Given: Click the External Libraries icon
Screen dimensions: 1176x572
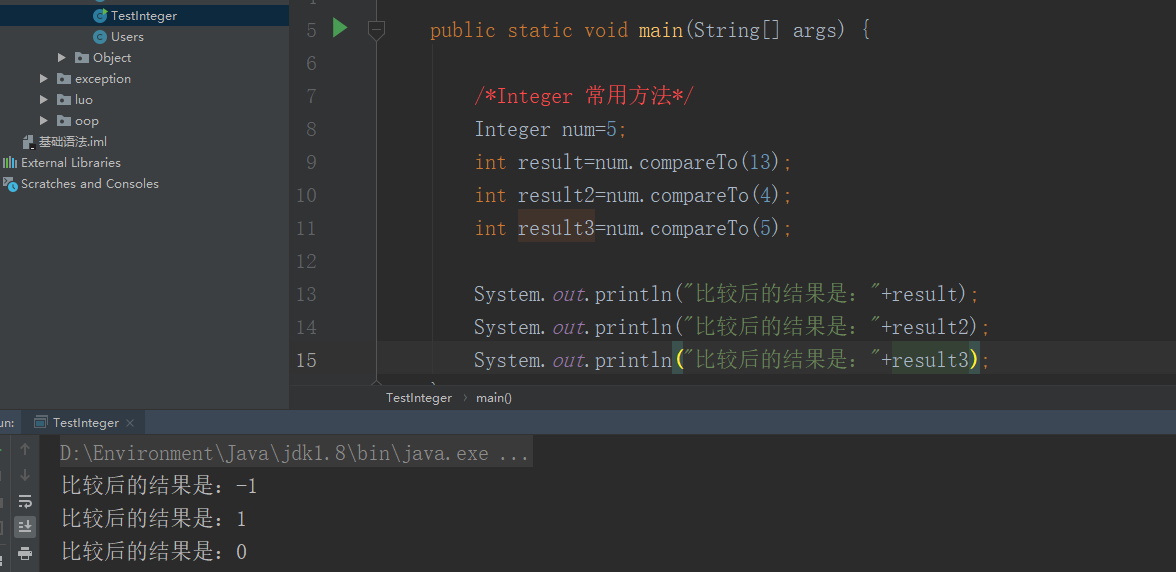Looking at the screenshot, I should coord(10,163).
